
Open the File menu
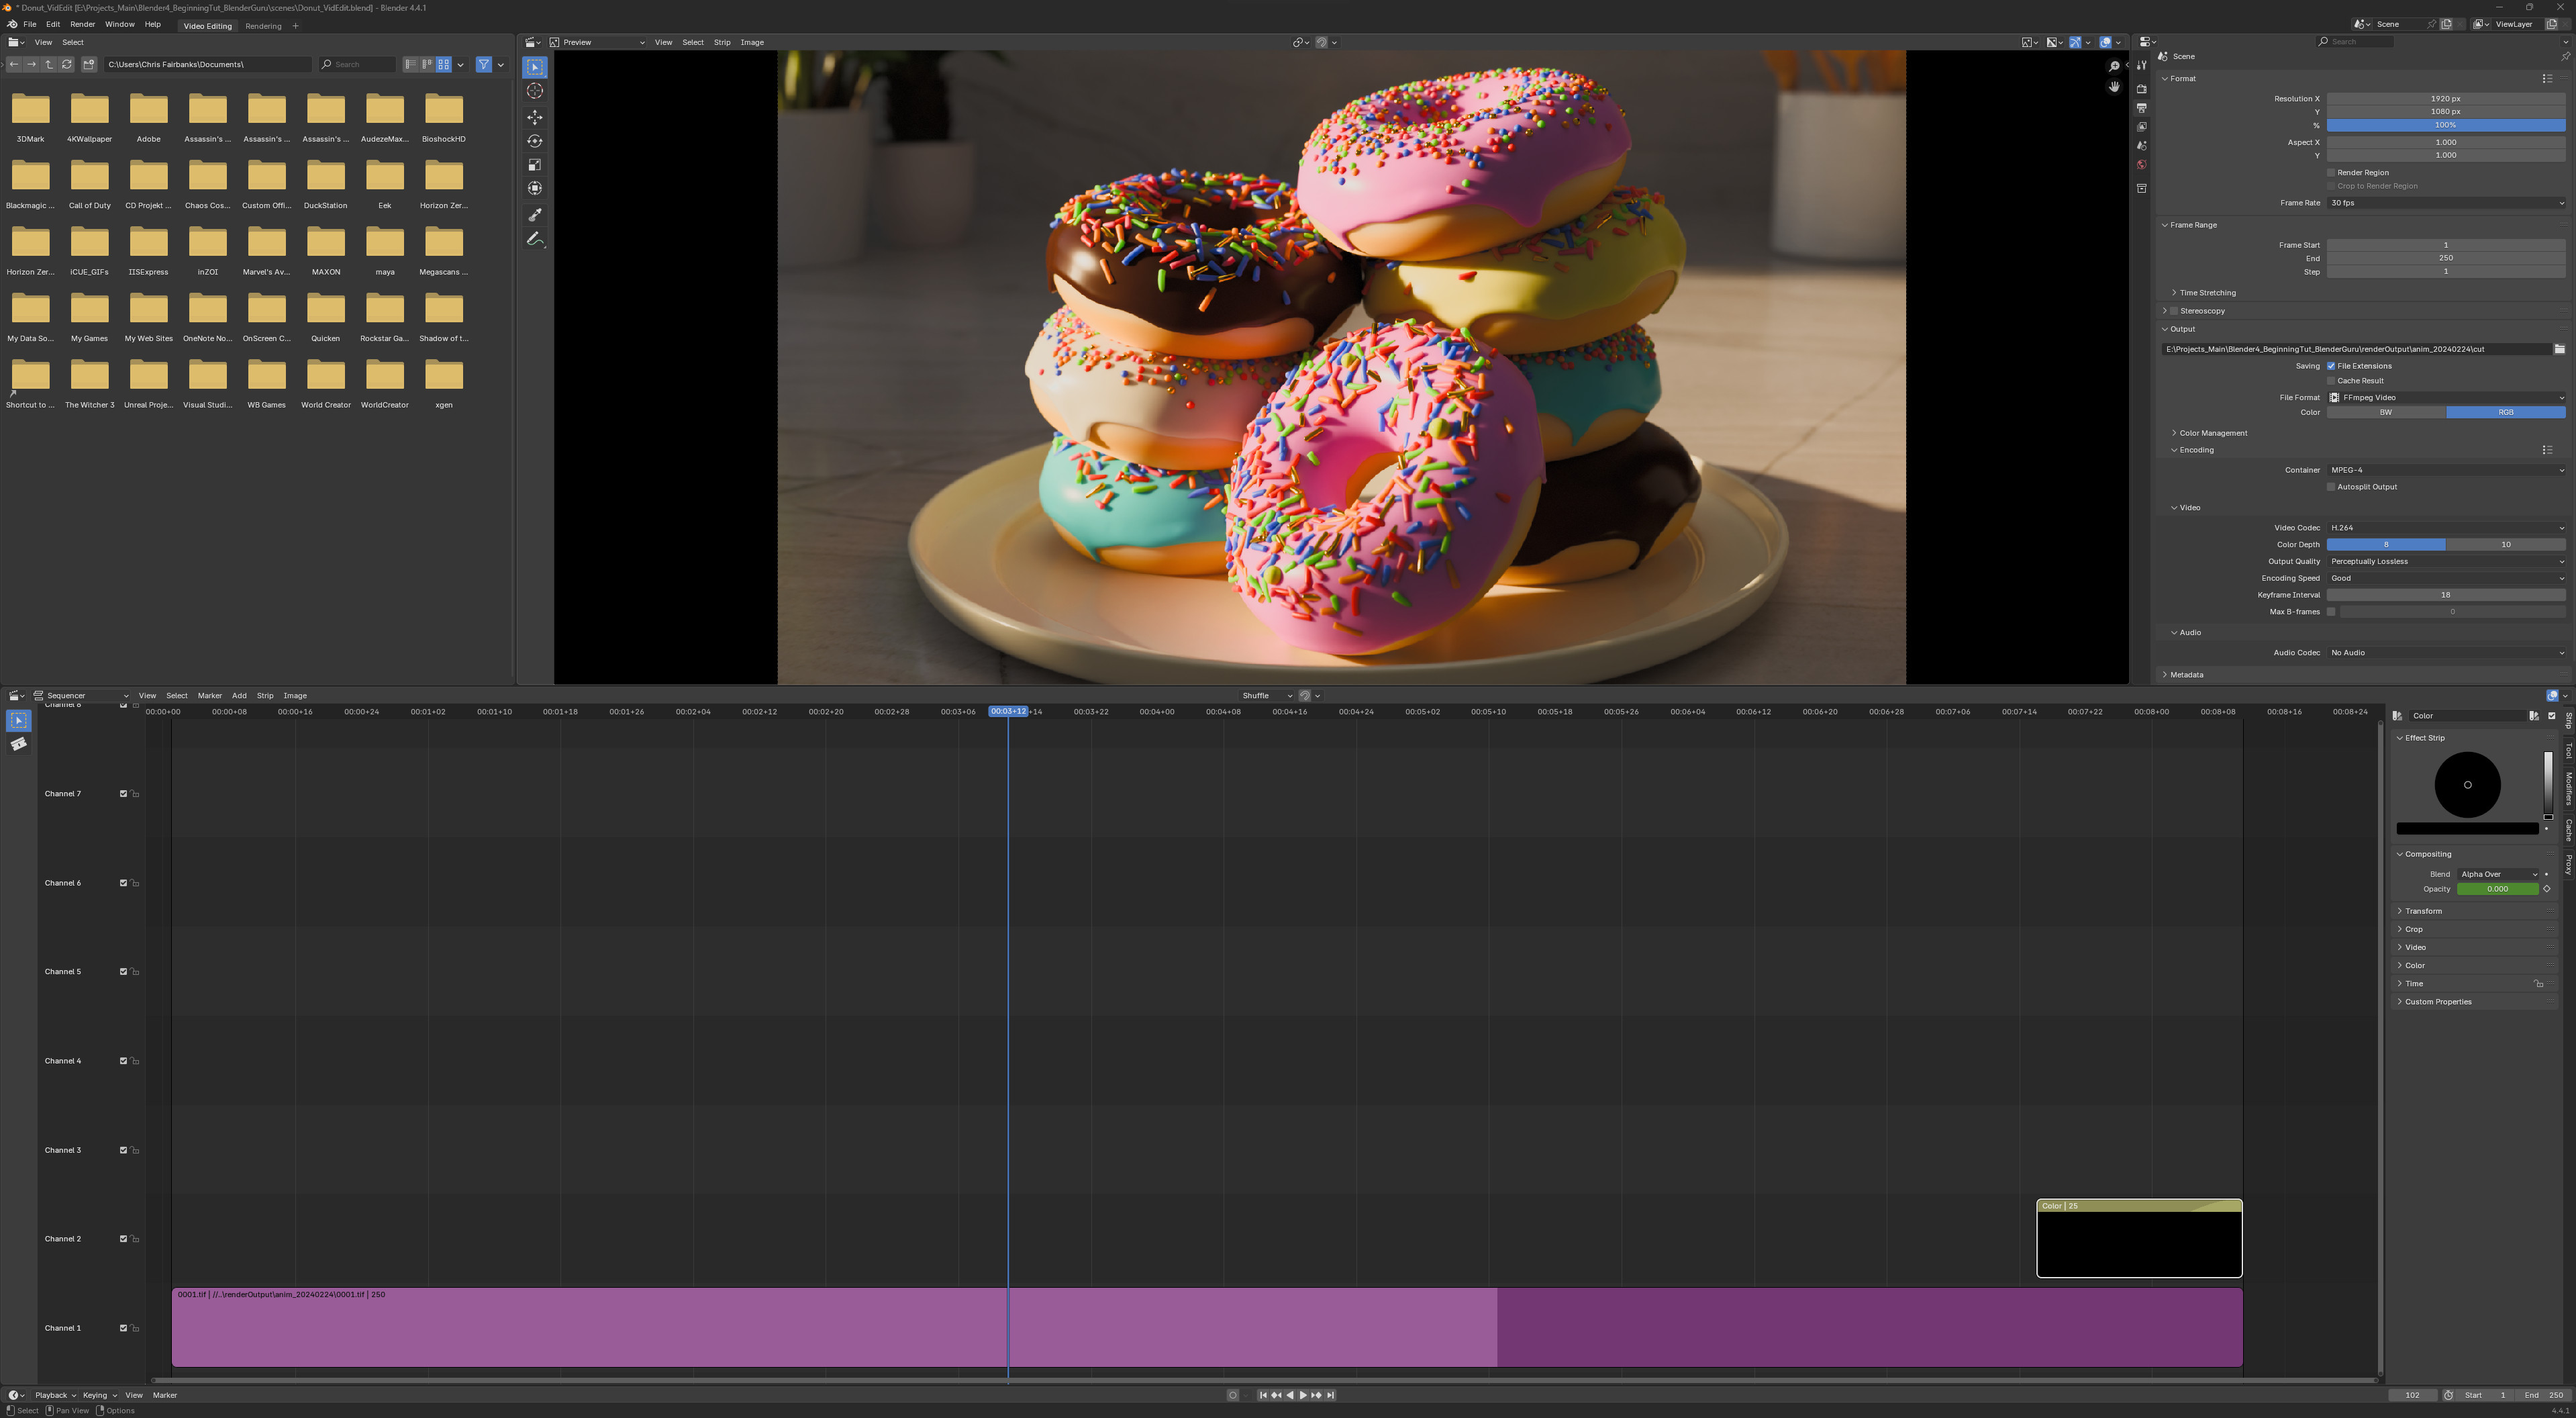click(30, 24)
